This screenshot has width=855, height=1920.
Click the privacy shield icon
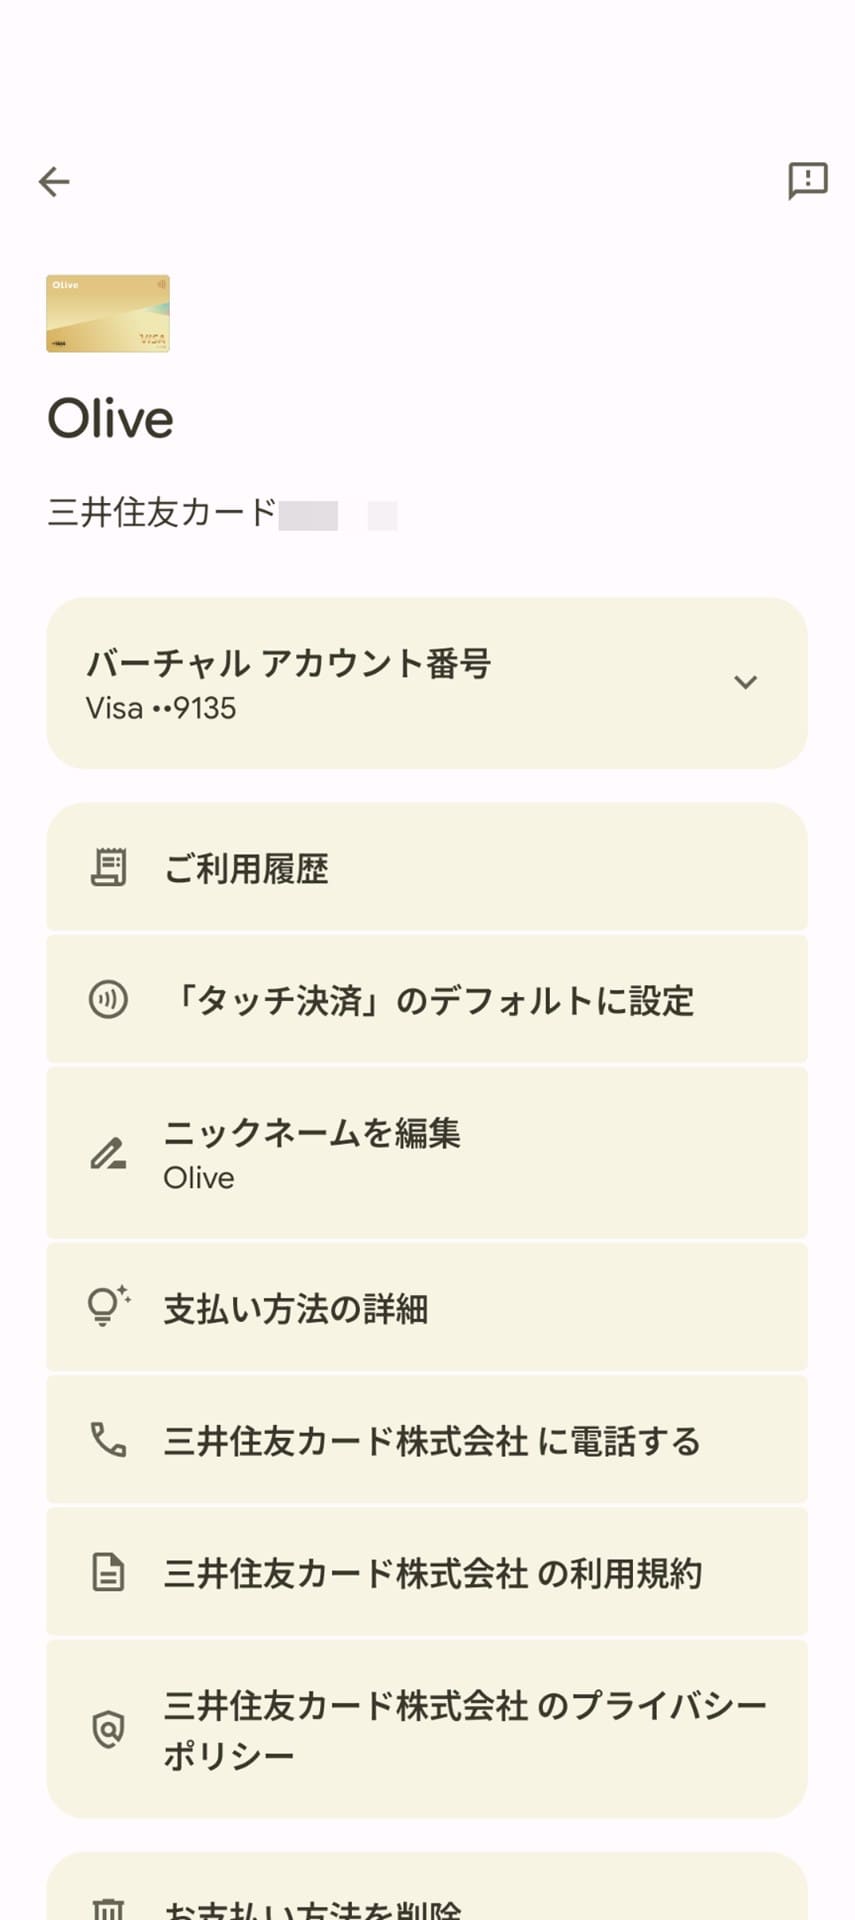pos(108,1729)
